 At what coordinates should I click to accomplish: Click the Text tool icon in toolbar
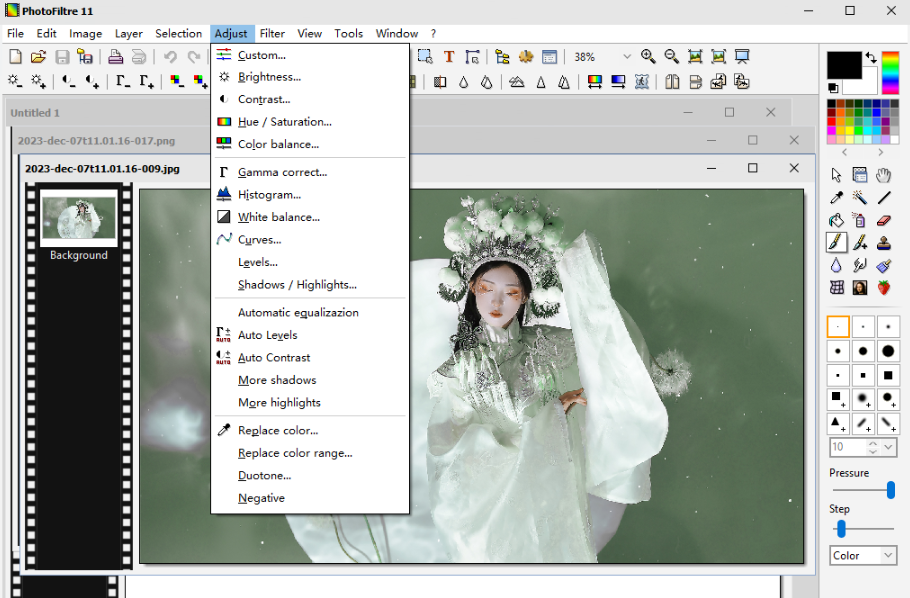click(x=449, y=57)
